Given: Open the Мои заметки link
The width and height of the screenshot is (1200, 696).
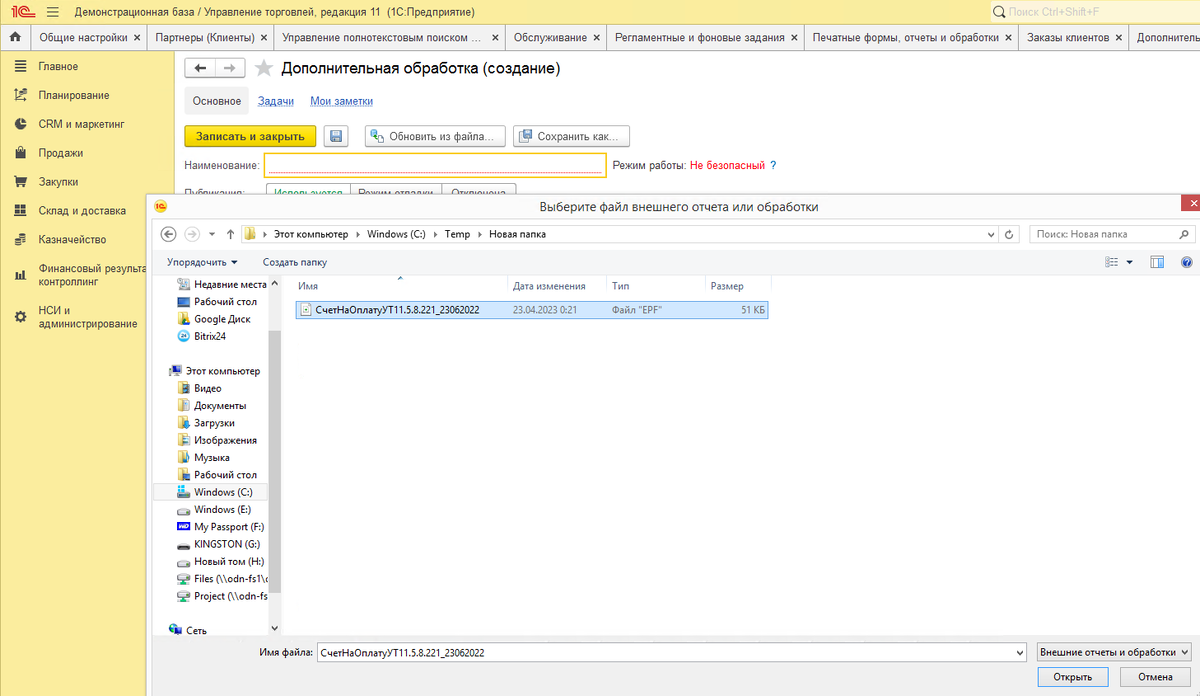Looking at the screenshot, I should point(341,101).
